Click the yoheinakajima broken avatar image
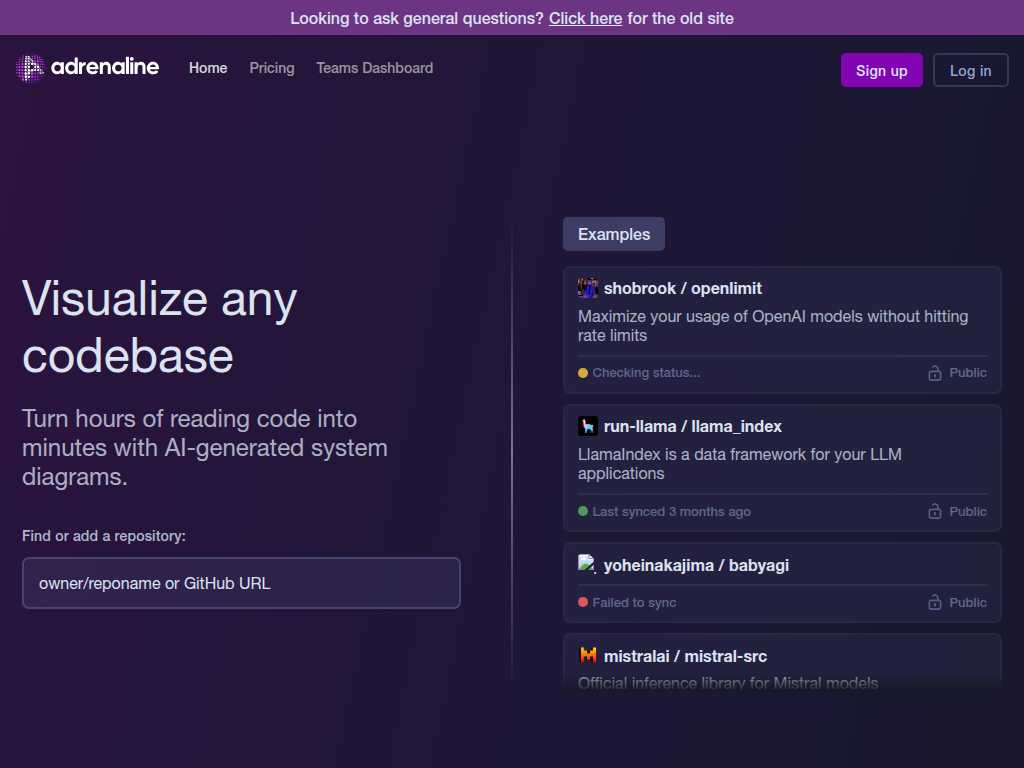The height and width of the screenshot is (768, 1024). point(586,564)
